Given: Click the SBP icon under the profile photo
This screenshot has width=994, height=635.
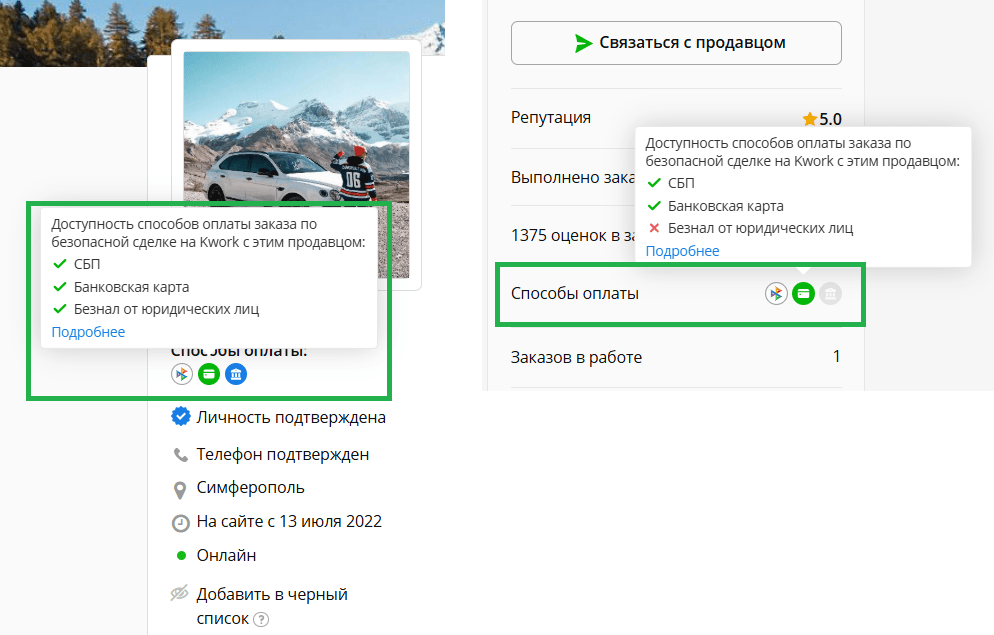Looking at the screenshot, I should click(x=181, y=374).
